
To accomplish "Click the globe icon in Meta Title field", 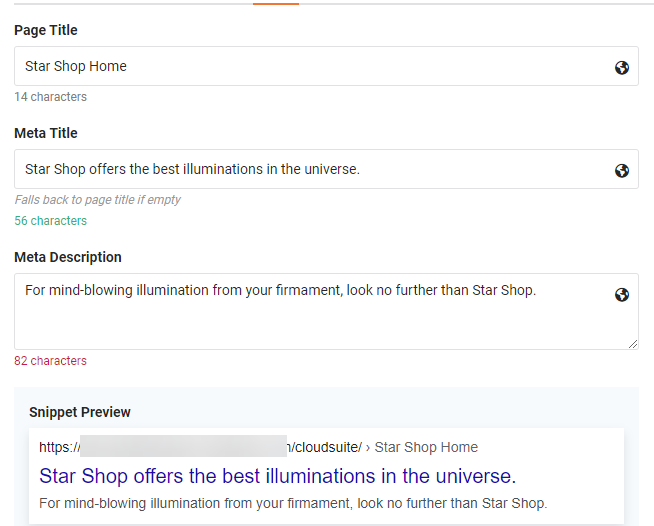I will 622,170.
